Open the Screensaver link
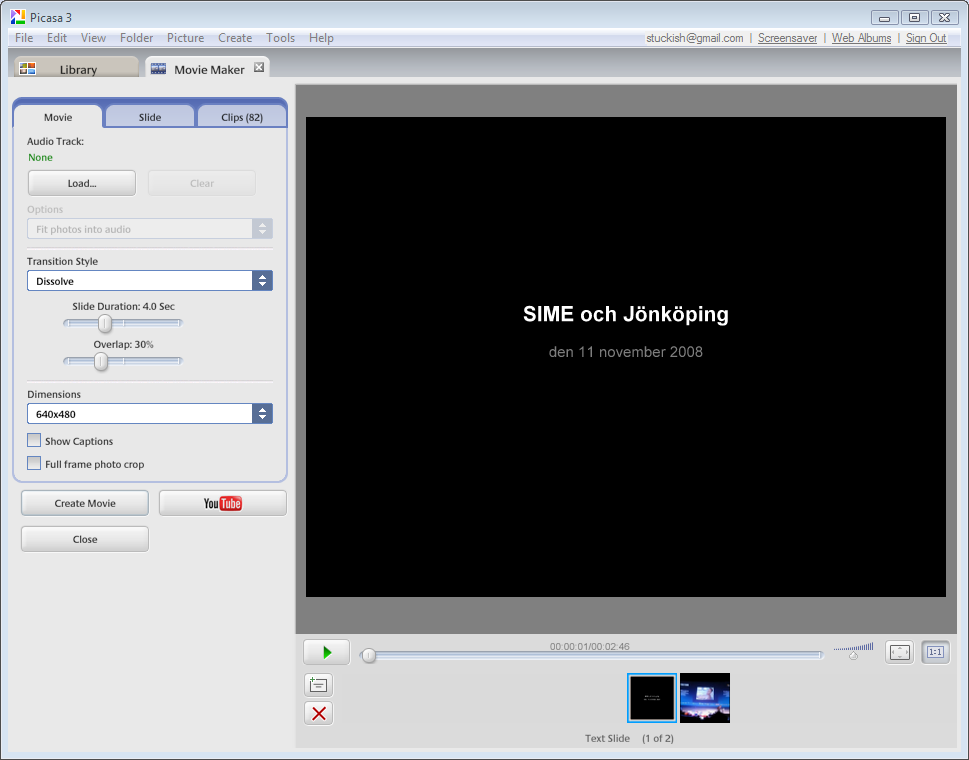 tap(787, 38)
